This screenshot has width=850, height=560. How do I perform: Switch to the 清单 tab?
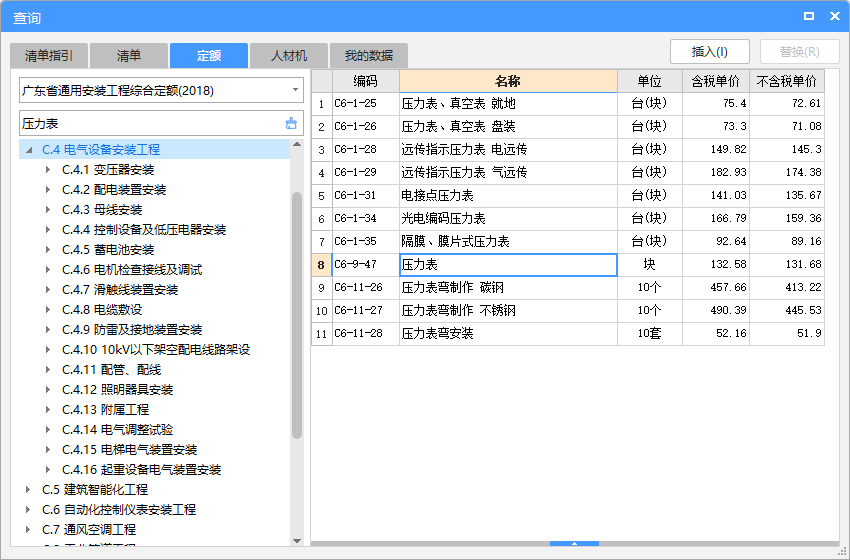[129, 56]
